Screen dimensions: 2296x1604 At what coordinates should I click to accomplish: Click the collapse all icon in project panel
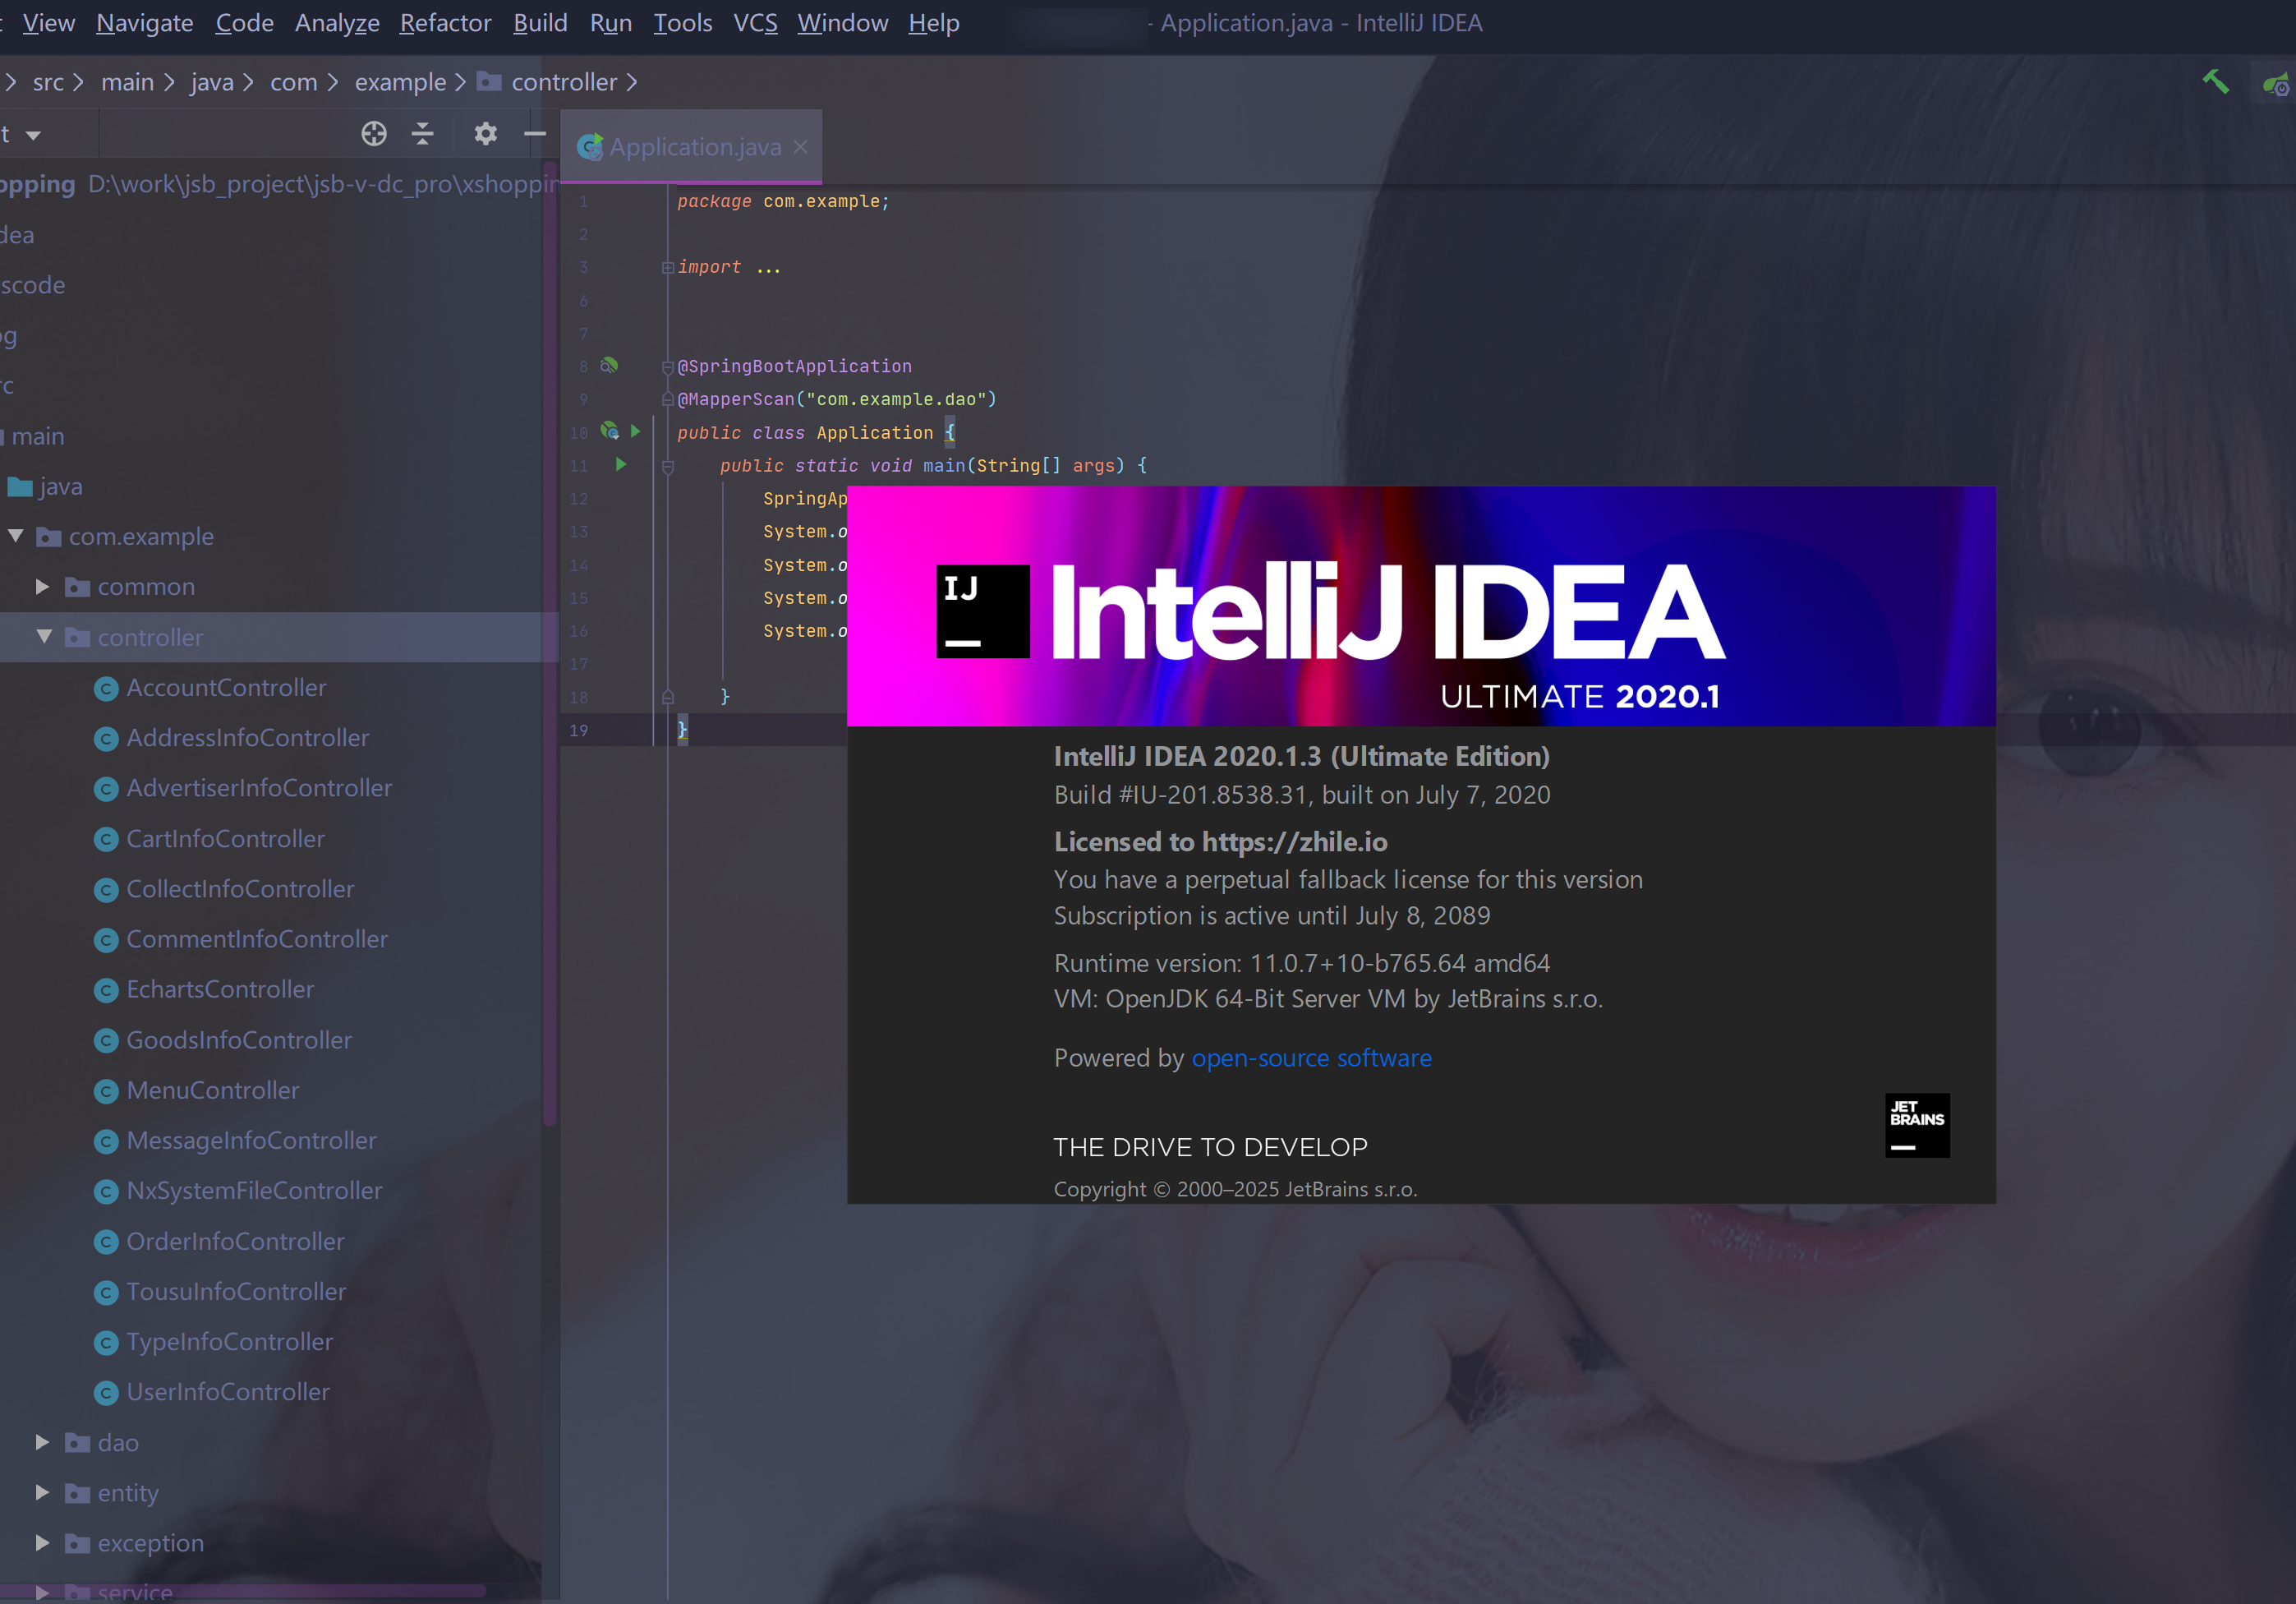pyautogui.click(x=423, y=134)
